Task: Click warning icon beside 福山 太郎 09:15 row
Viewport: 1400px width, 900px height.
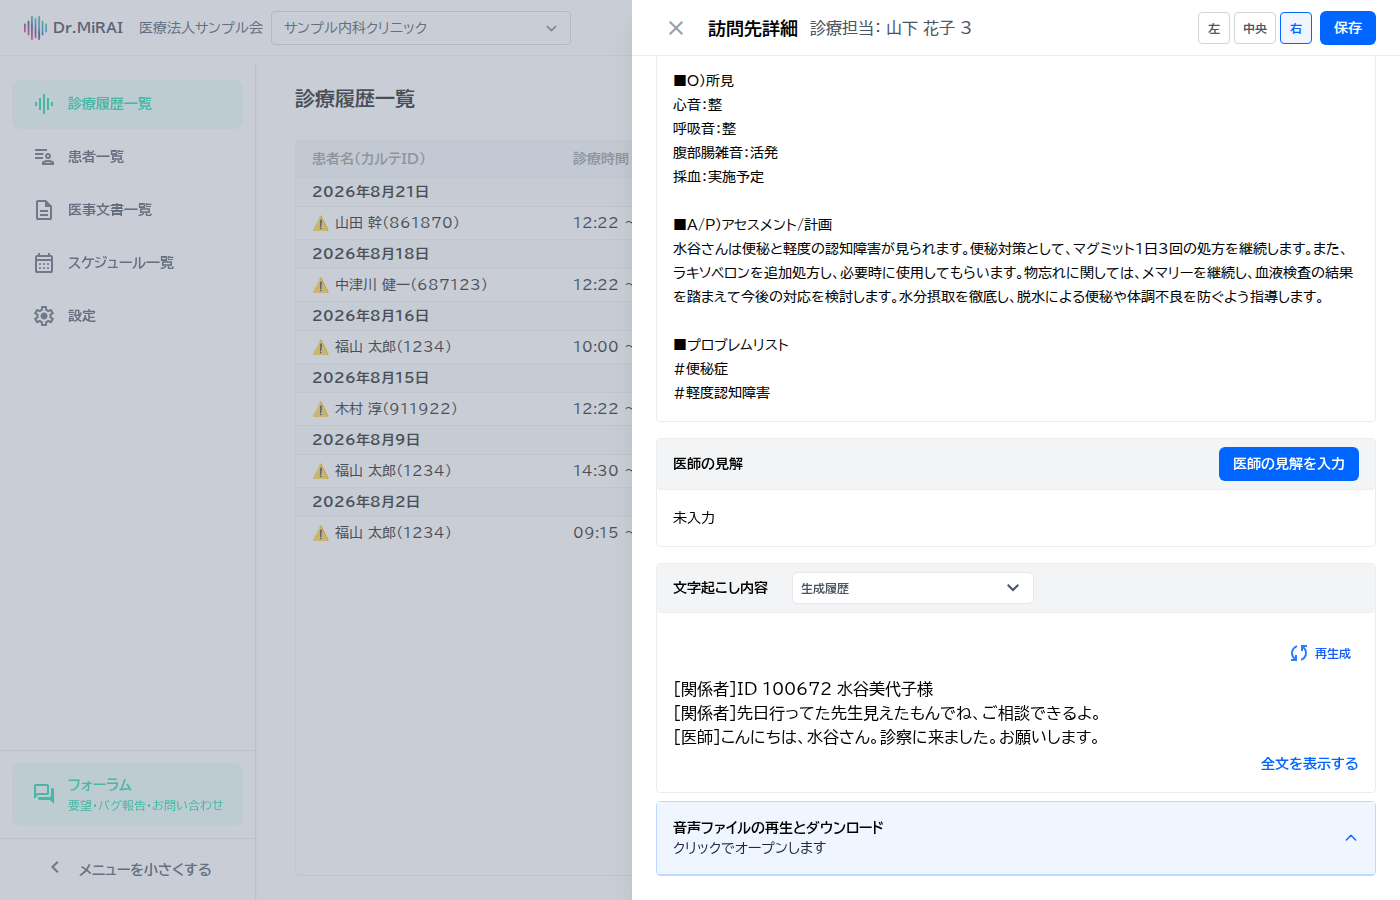Action: point(321,533)
